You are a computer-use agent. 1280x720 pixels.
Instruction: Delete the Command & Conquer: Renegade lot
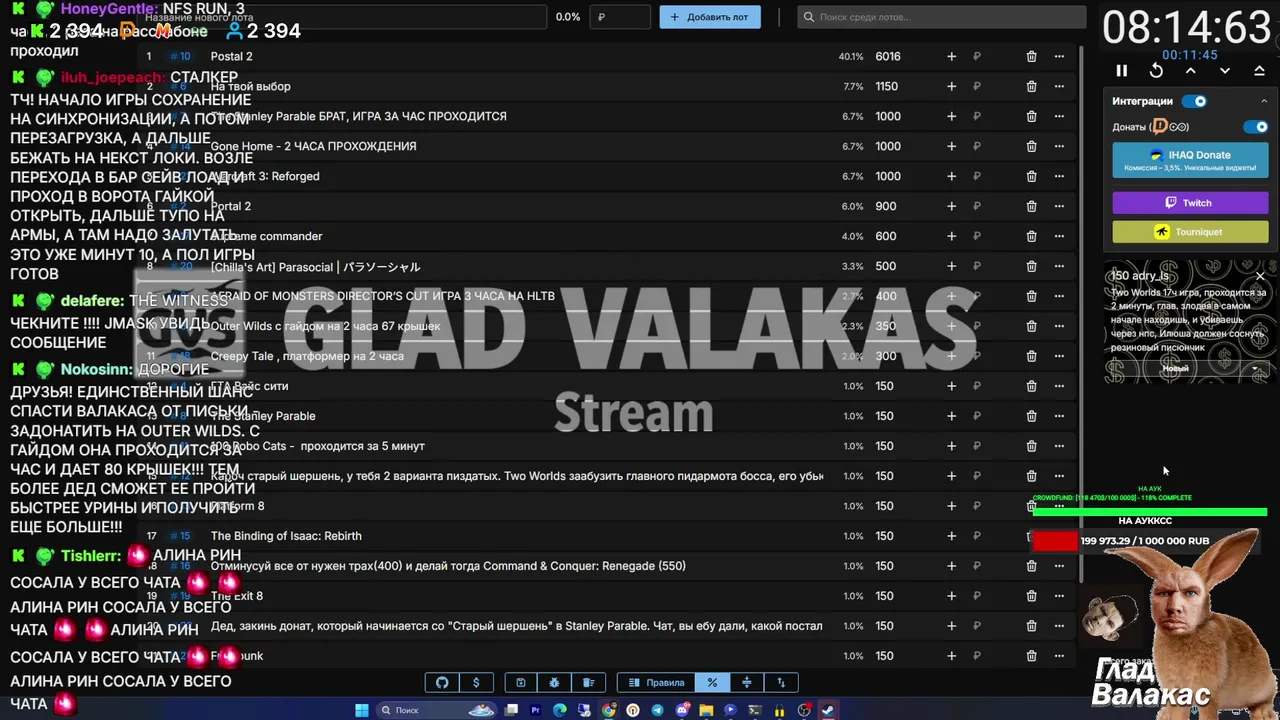1031,566
